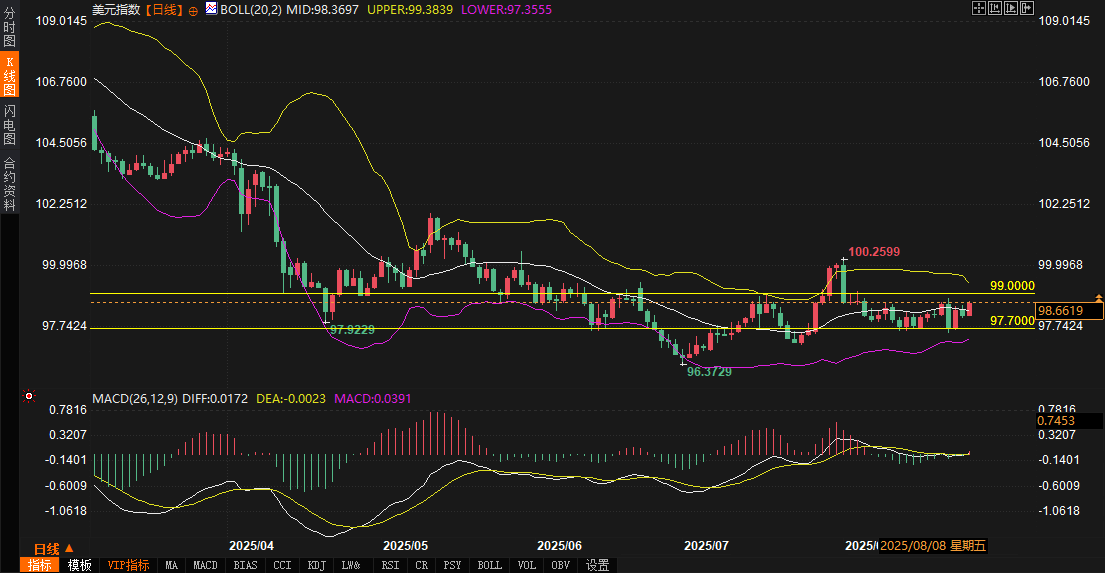Screen dimensions: 1105x573
Task: Click the 2025/06 date axis label
Action: (560, 546)
